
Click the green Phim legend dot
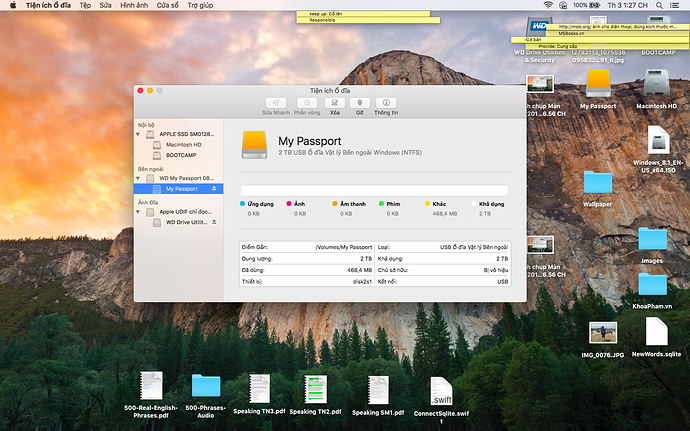pos(382,203)
